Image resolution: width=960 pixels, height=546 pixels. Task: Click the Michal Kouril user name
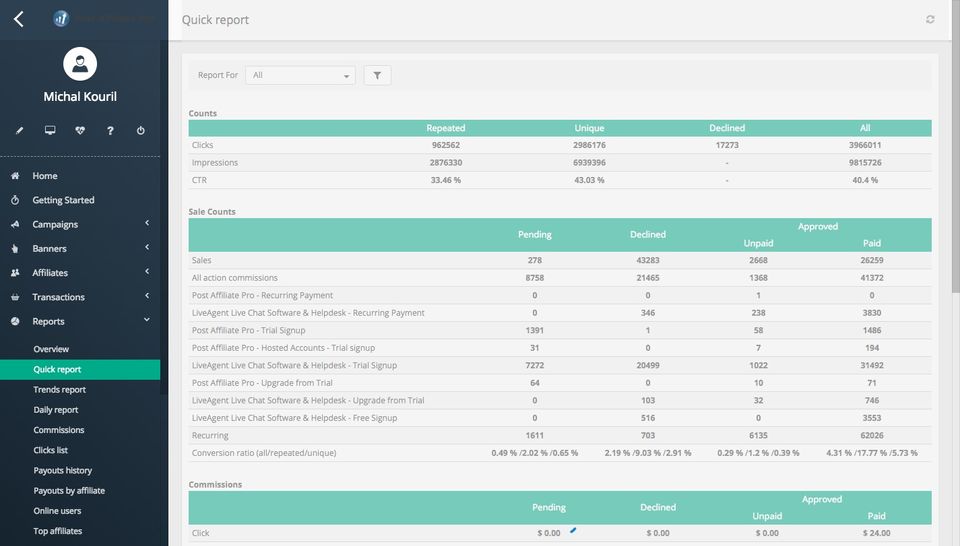point(80,97)
